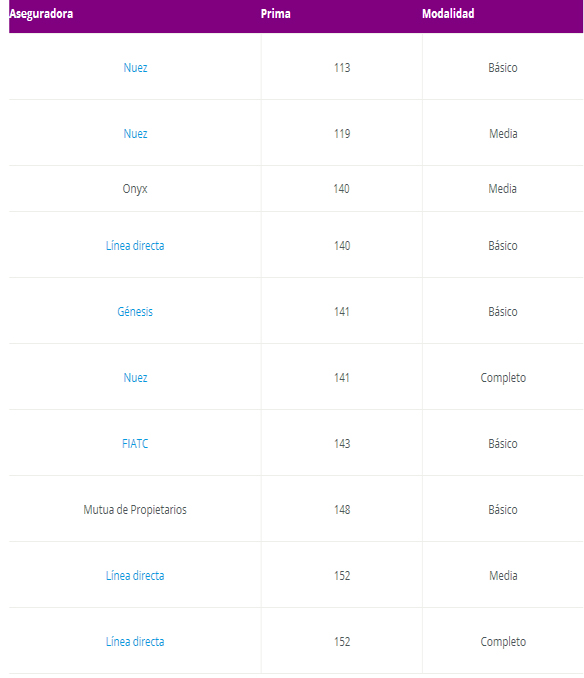Viewport: 584px width, 678px height.
Task: Select the prima value 148
Action: point(342,510)
